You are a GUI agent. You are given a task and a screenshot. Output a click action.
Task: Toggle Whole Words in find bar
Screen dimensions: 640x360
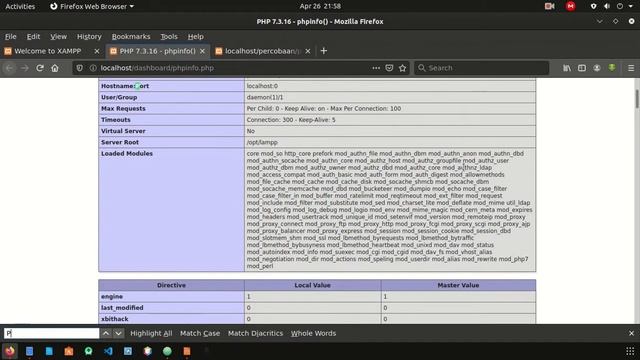click(313, 333)
